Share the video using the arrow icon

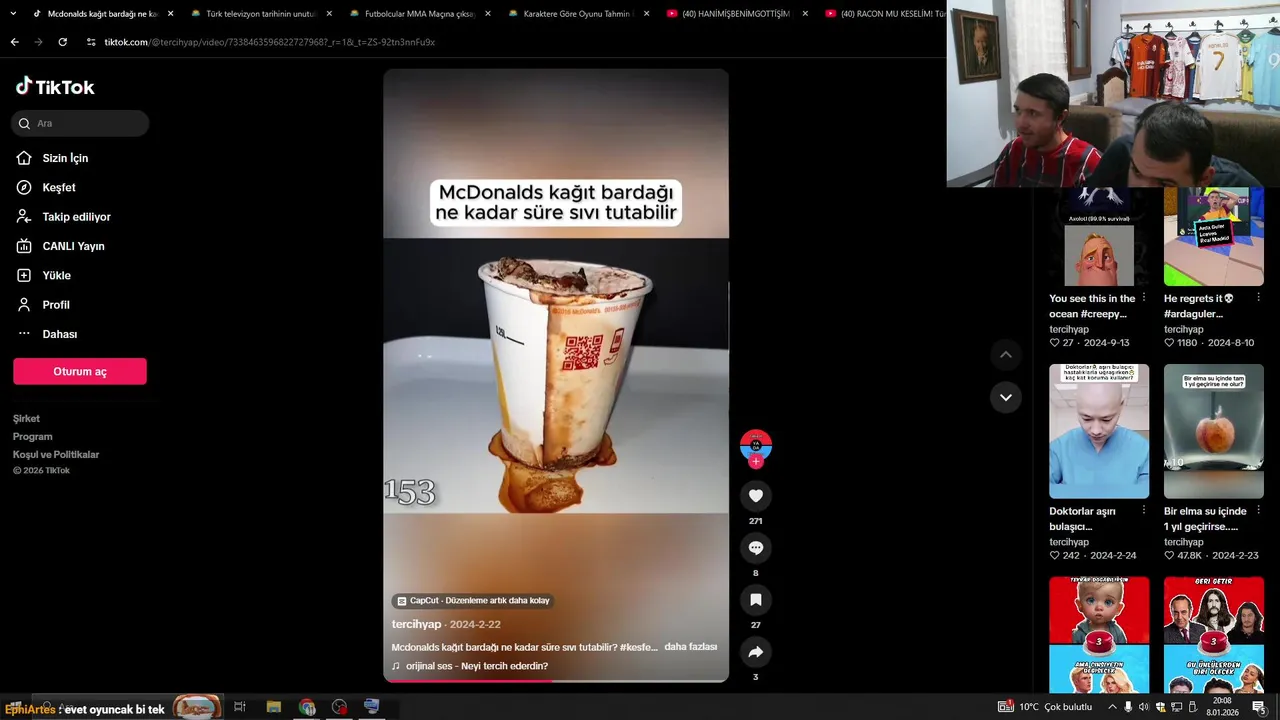tap(755, 651)
